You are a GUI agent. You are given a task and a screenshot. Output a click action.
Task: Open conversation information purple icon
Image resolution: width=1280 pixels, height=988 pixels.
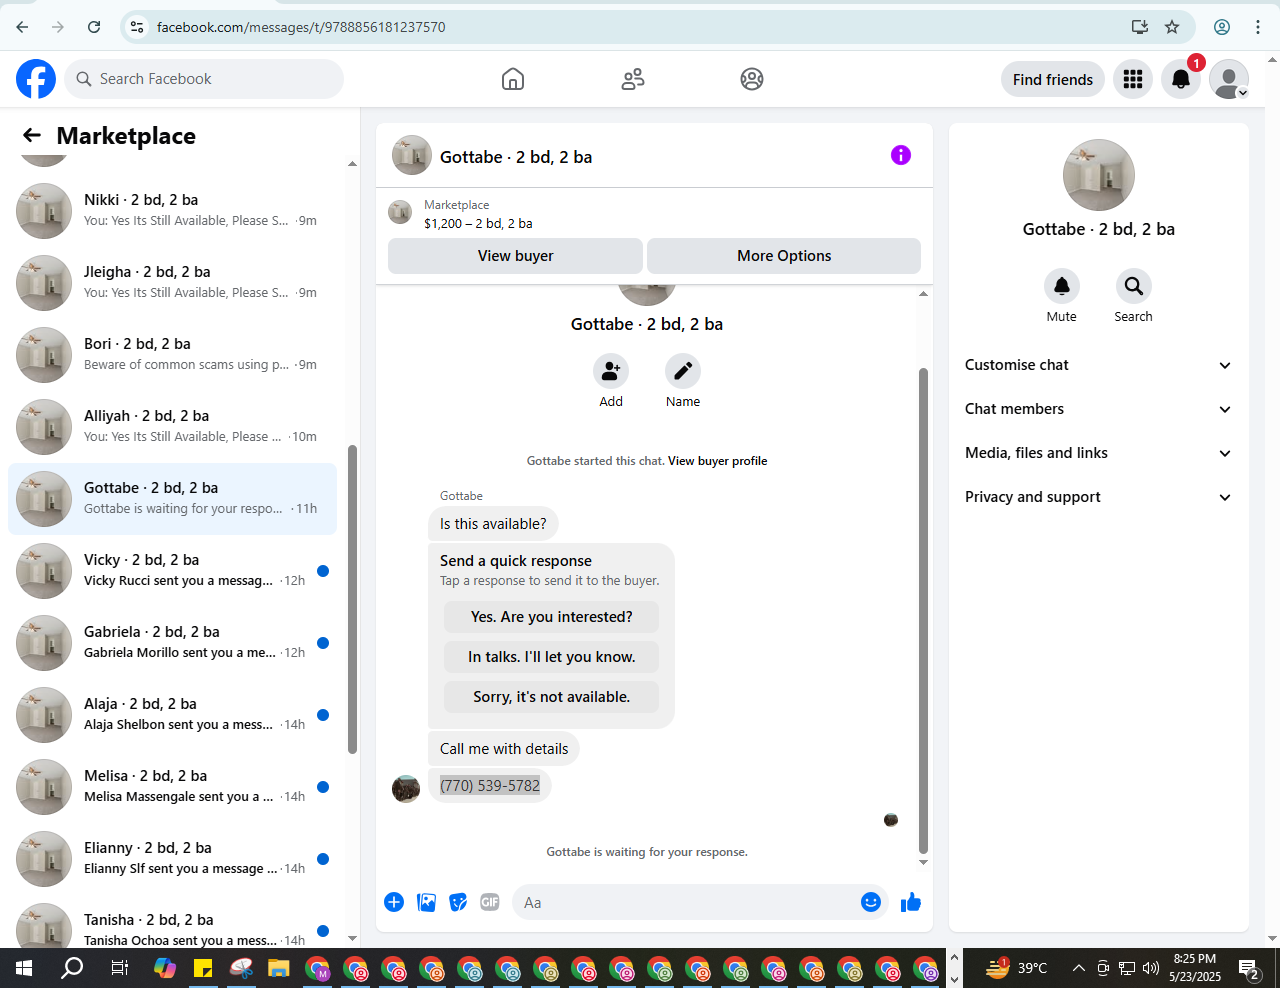pyautogui.click(x=901, y=155)
